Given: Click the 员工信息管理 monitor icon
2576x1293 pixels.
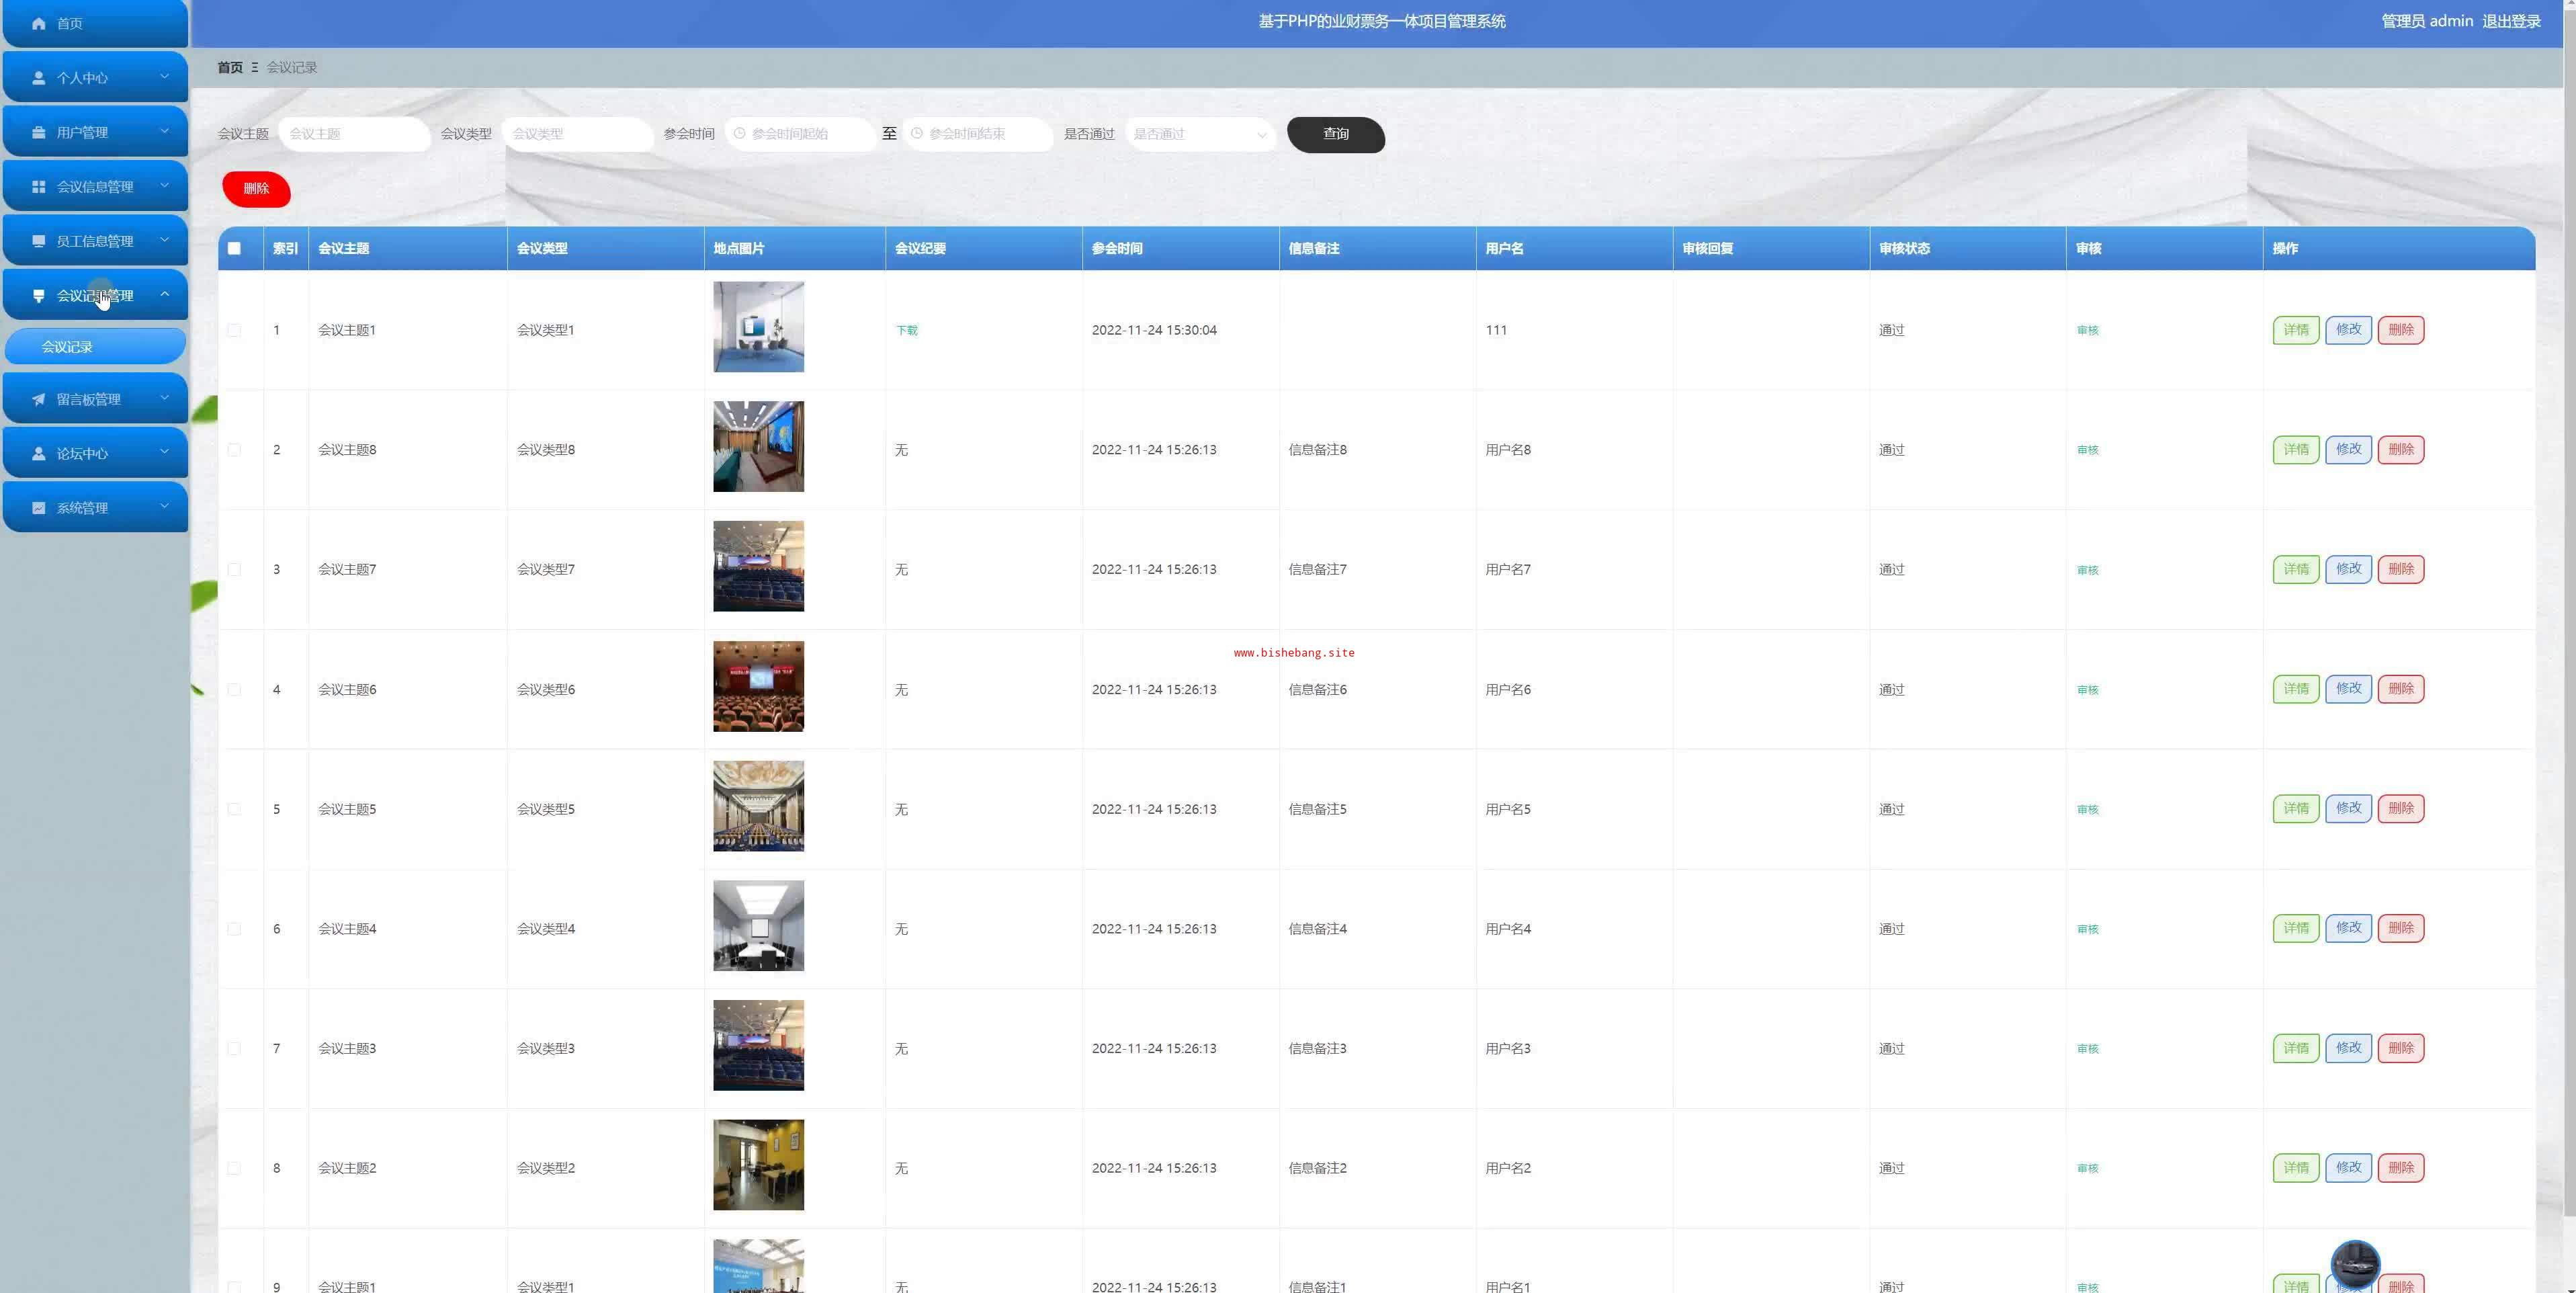Looking at the screenshot, I should (39, 241).
